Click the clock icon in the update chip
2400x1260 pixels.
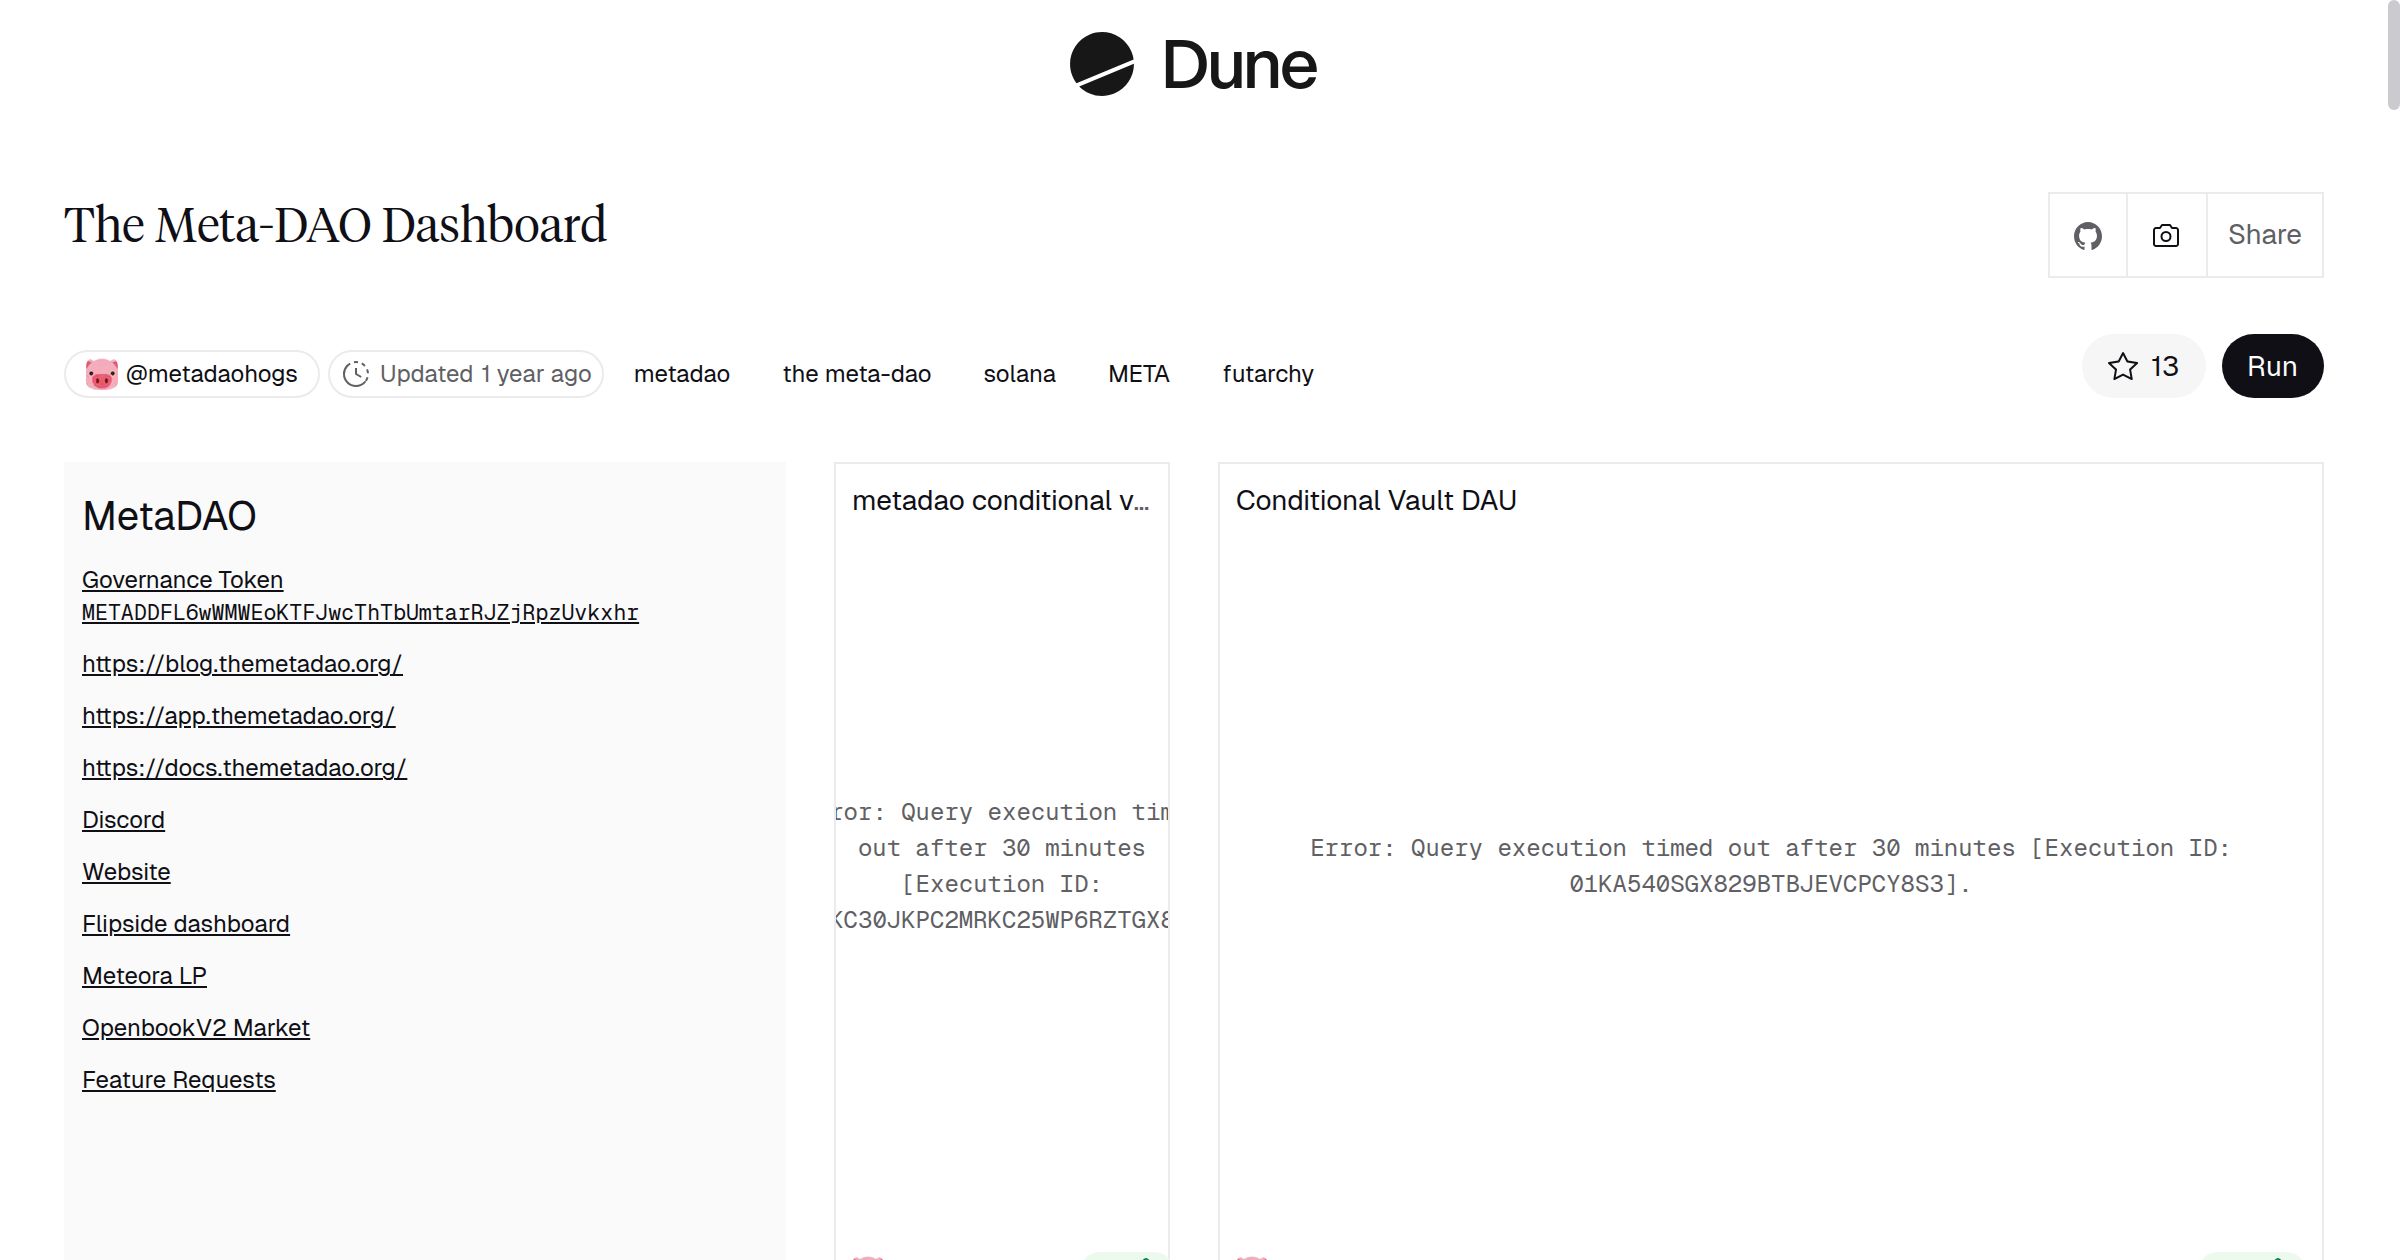point(357,373)
